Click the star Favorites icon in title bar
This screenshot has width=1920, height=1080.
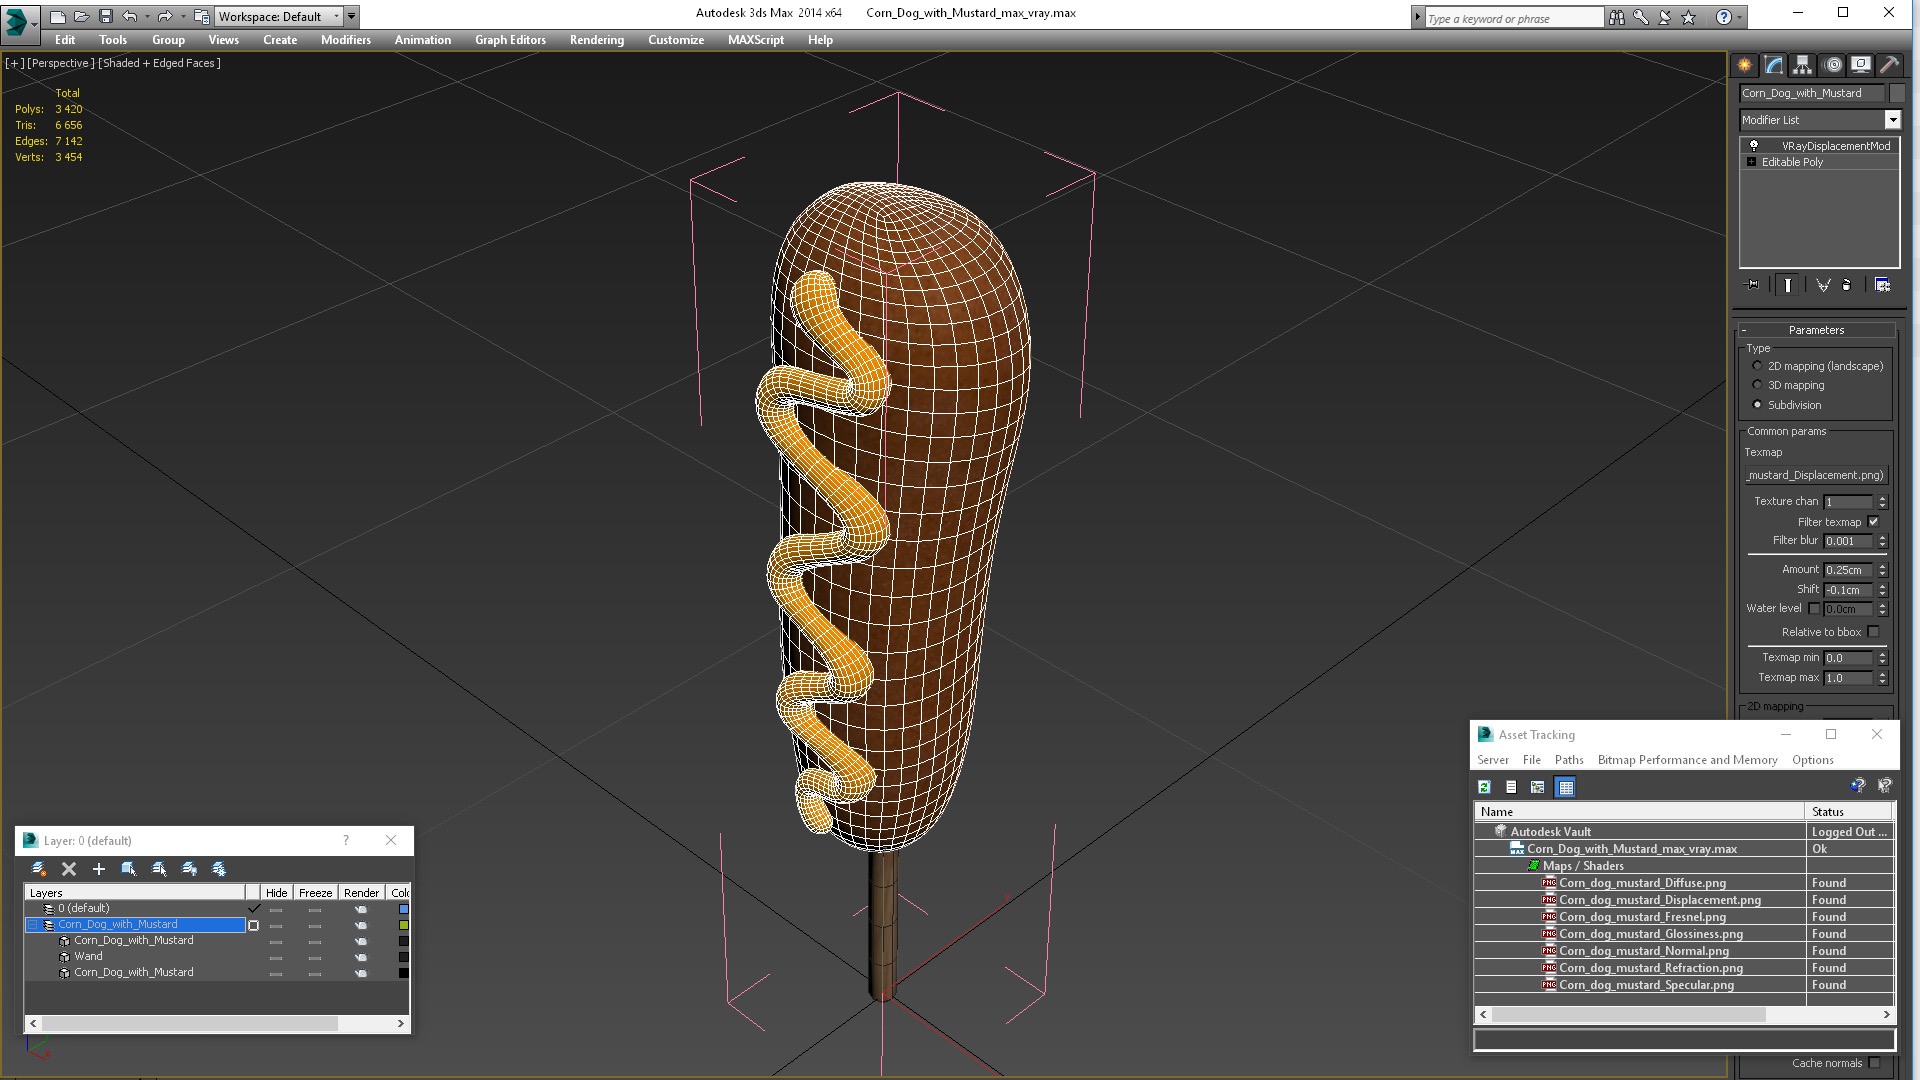(x=1689, y=17)
